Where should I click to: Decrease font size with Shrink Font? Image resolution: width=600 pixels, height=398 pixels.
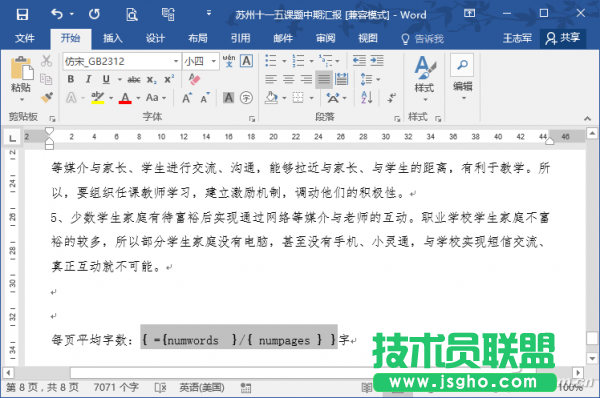(x=205, y=98)
